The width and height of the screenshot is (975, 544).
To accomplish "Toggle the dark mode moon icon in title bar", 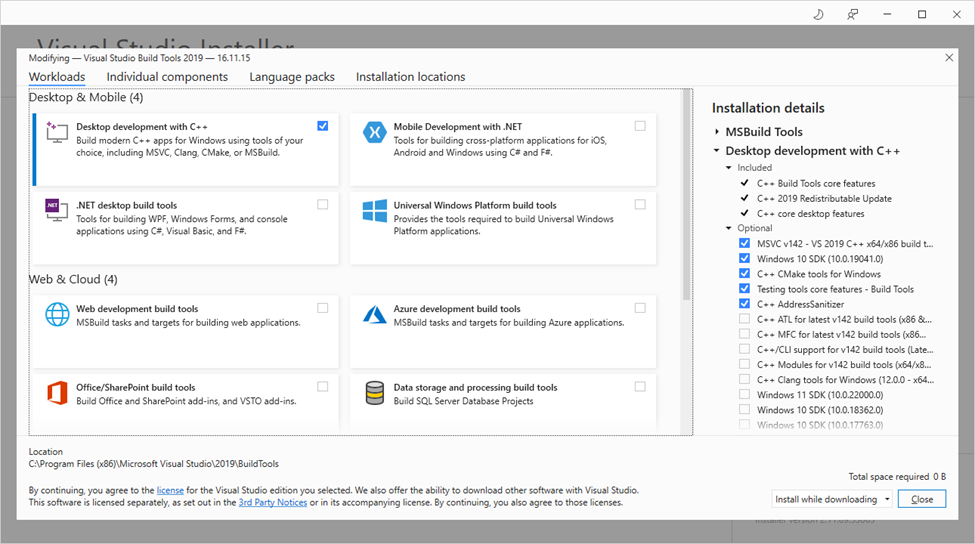I will coord(818,14).
